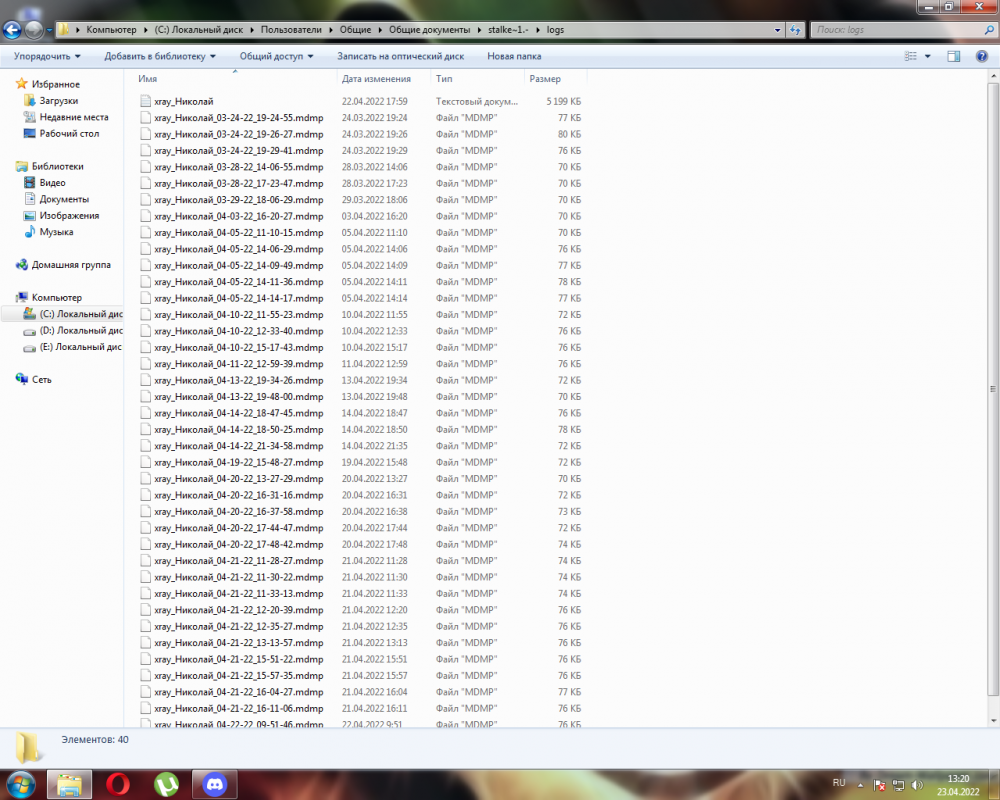This screenshot has height=800, width=1000.
Task: Click the change view icon
Action: pyautogui.click(x=910, y=56)
